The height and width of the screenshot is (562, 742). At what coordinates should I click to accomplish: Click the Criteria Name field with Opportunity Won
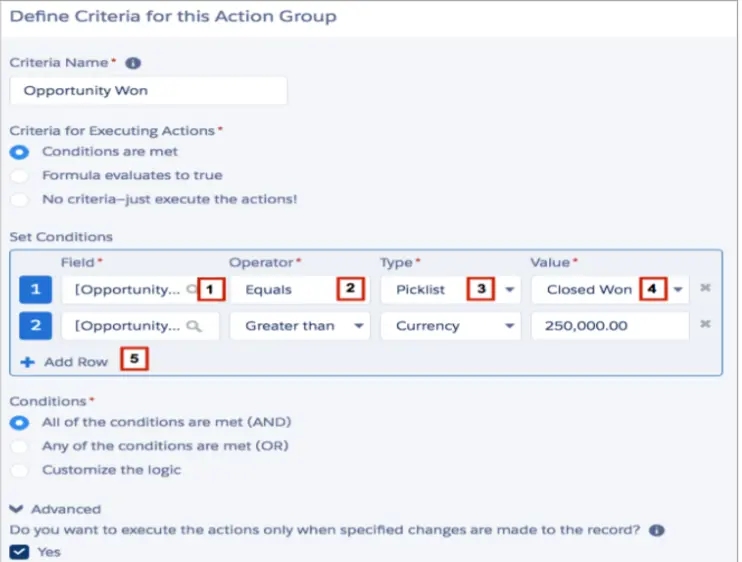[x=148, y=90]
